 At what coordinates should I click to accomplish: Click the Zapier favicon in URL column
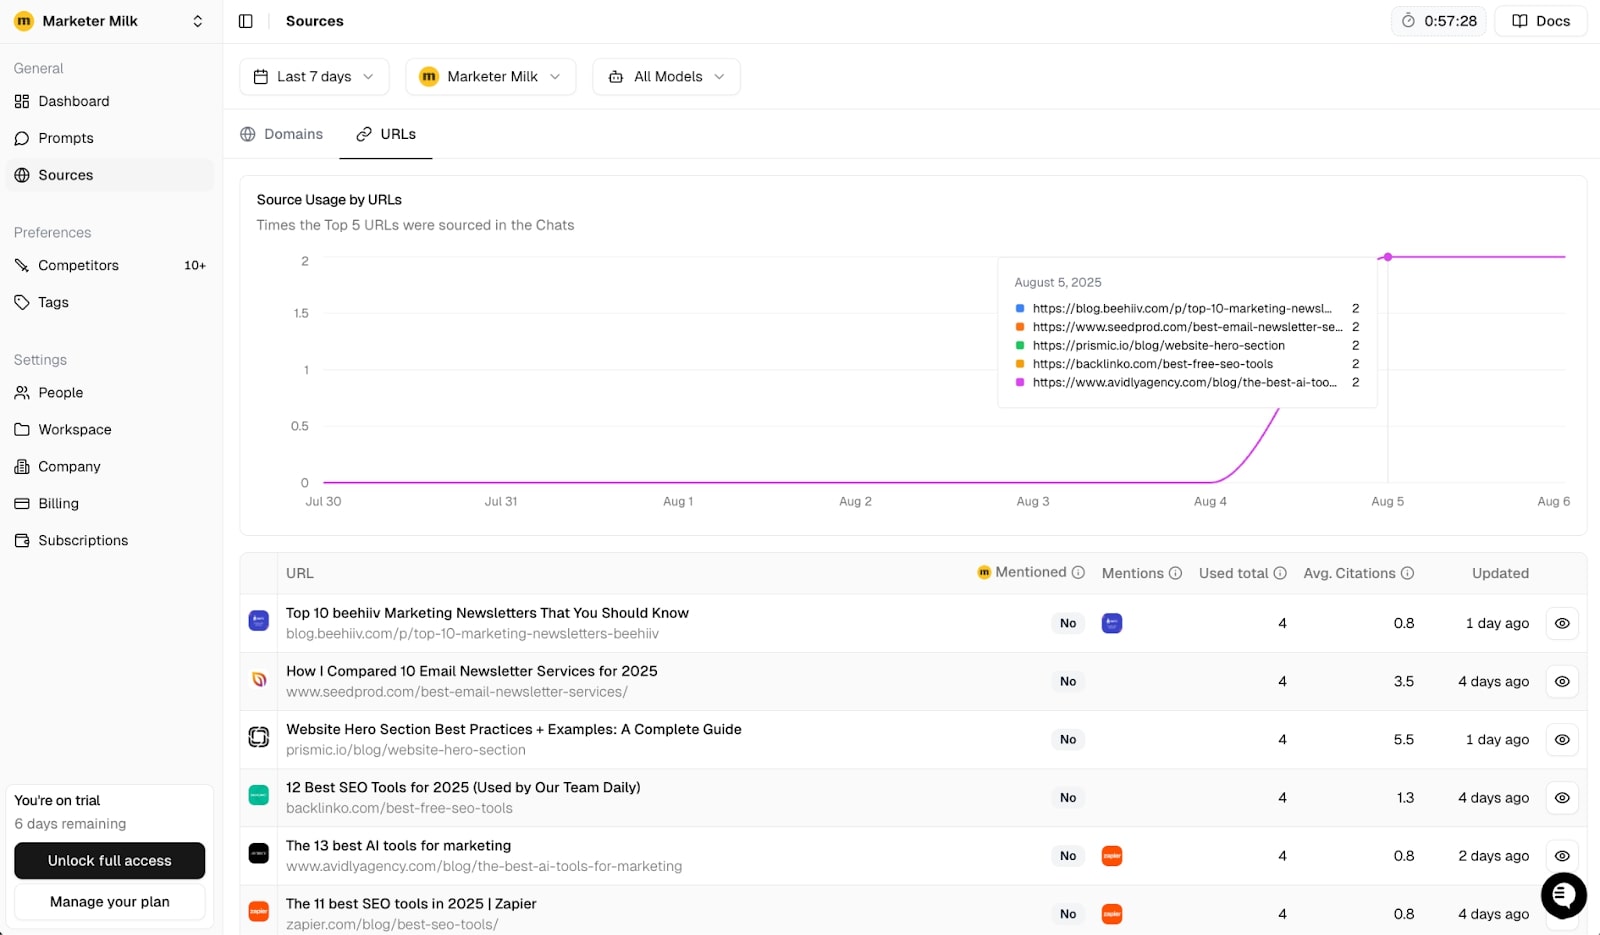[259, 911]
